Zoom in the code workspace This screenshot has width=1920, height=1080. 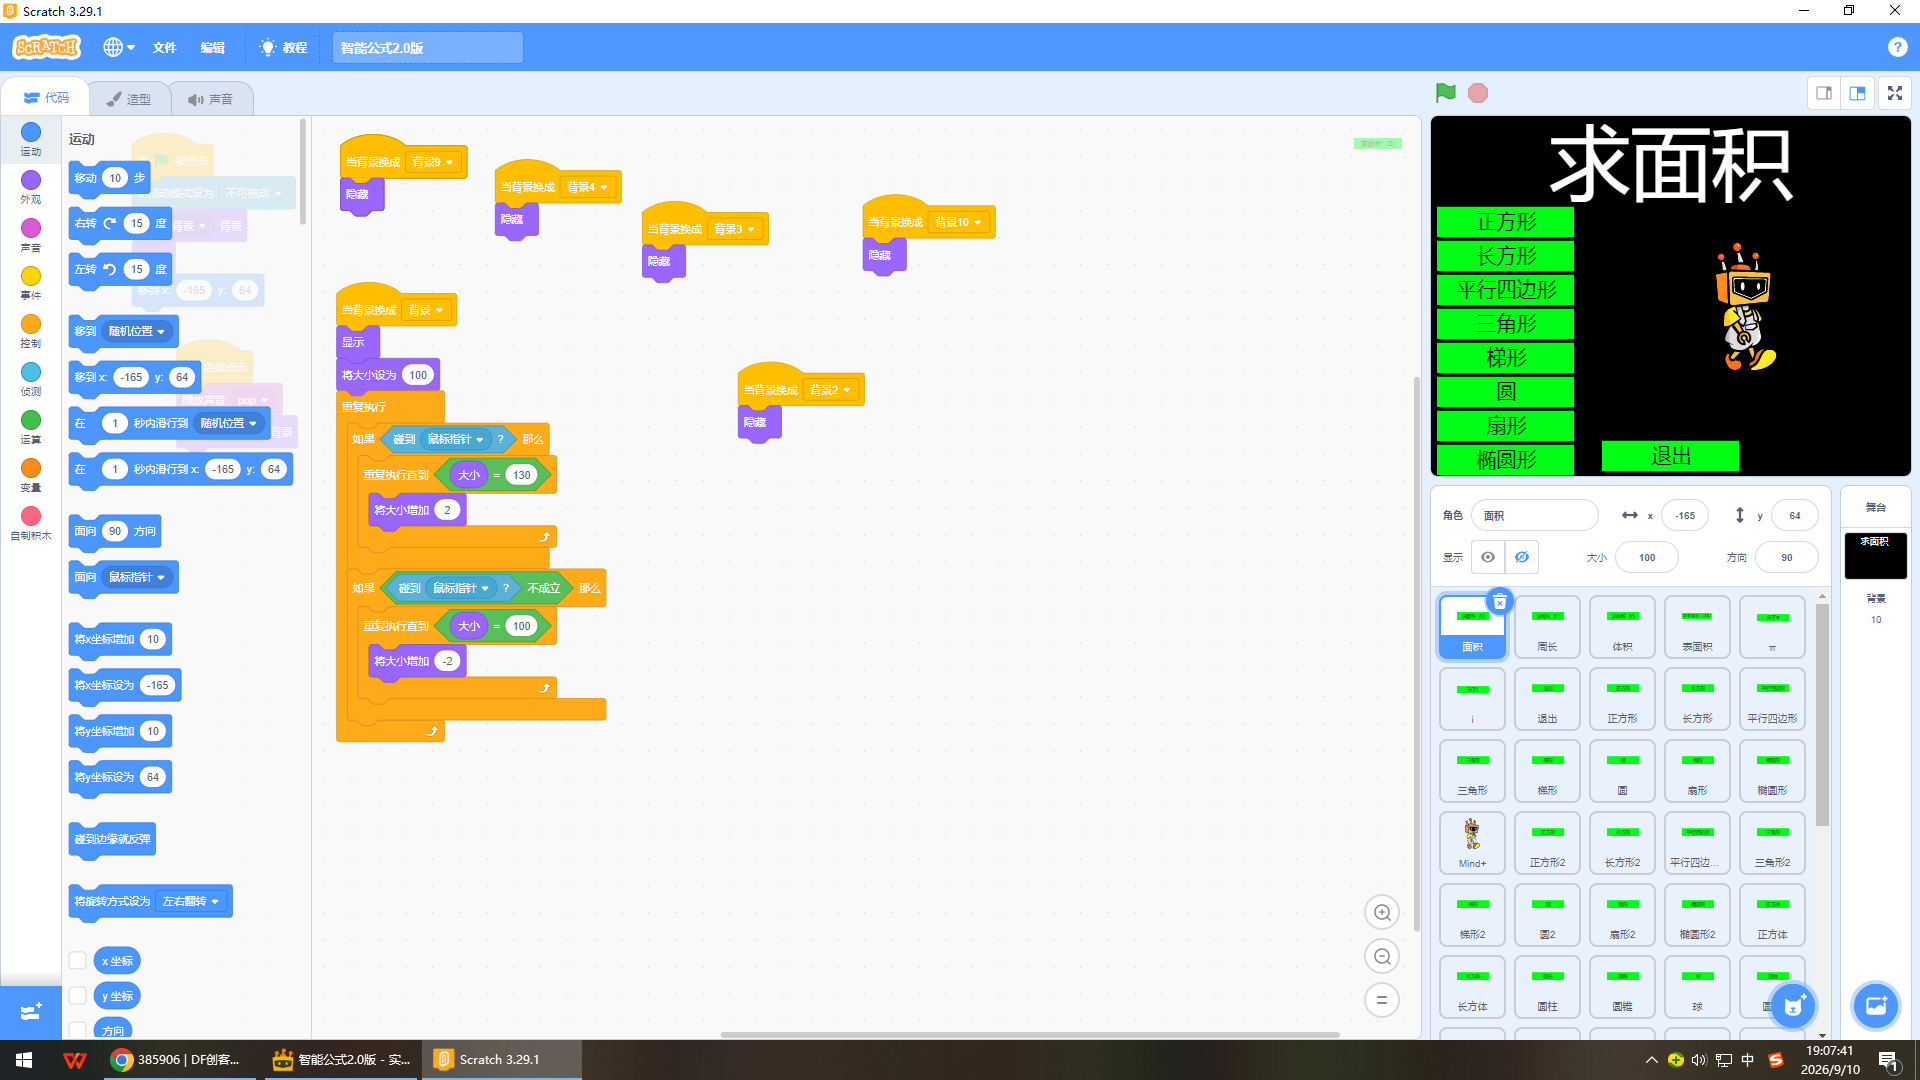pos(1382,912)
